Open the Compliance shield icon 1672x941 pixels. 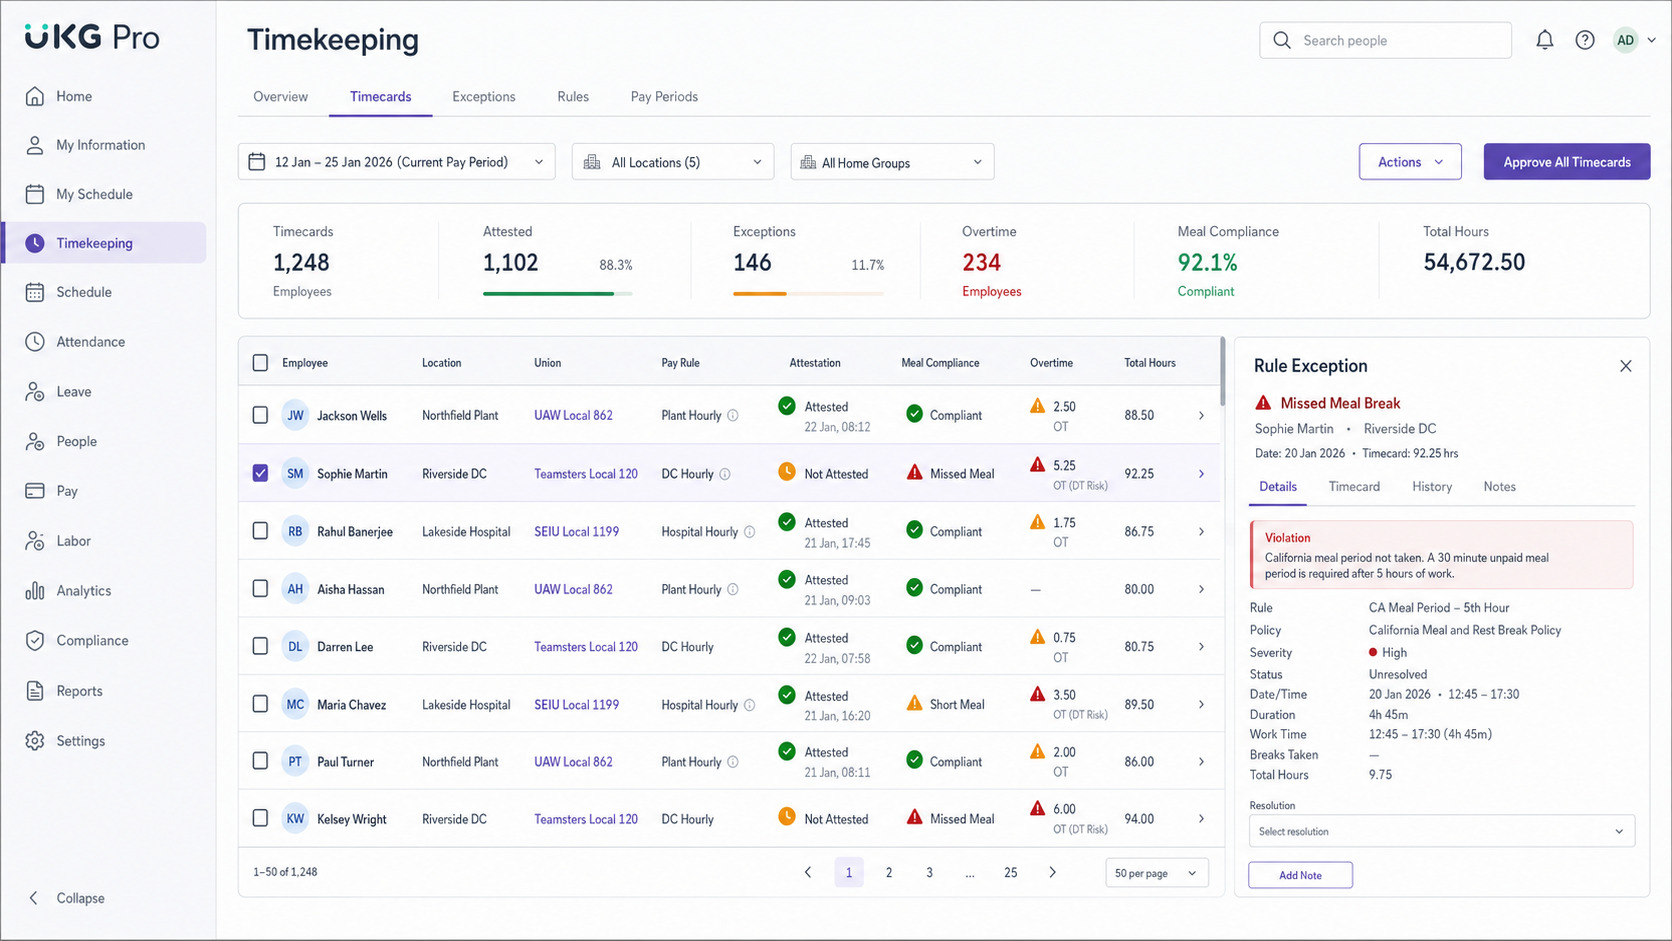35,641
